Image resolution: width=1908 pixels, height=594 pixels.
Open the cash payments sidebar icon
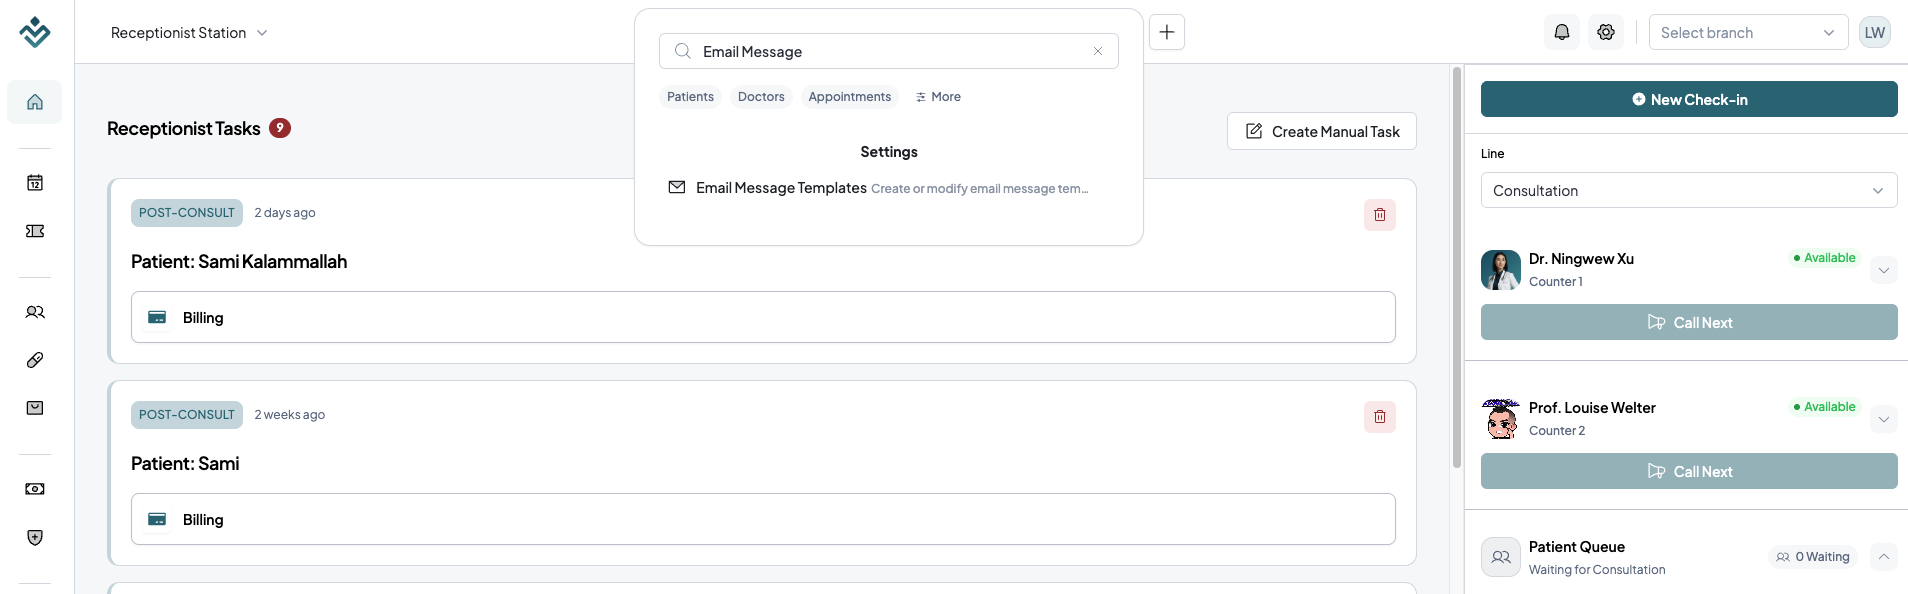(x=35, y=489)
